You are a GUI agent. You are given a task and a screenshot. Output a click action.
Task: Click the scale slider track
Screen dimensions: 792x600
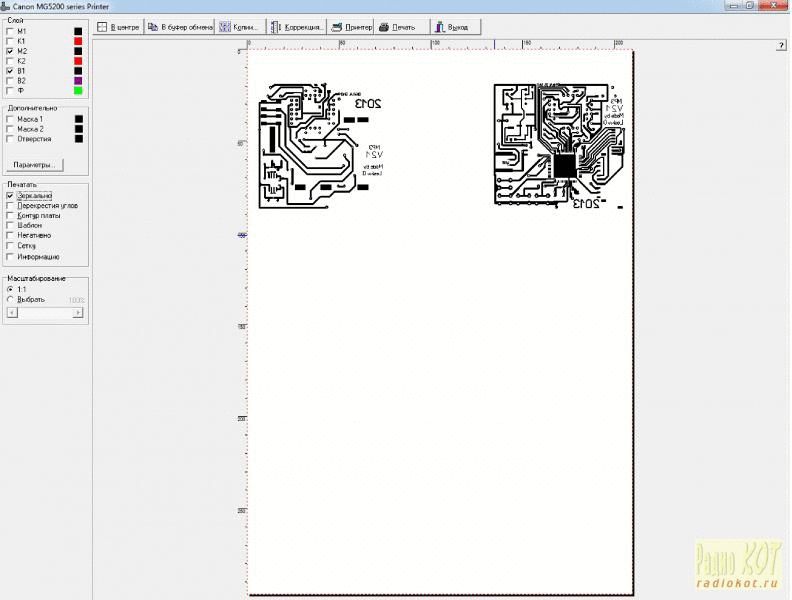coord(45,313)
